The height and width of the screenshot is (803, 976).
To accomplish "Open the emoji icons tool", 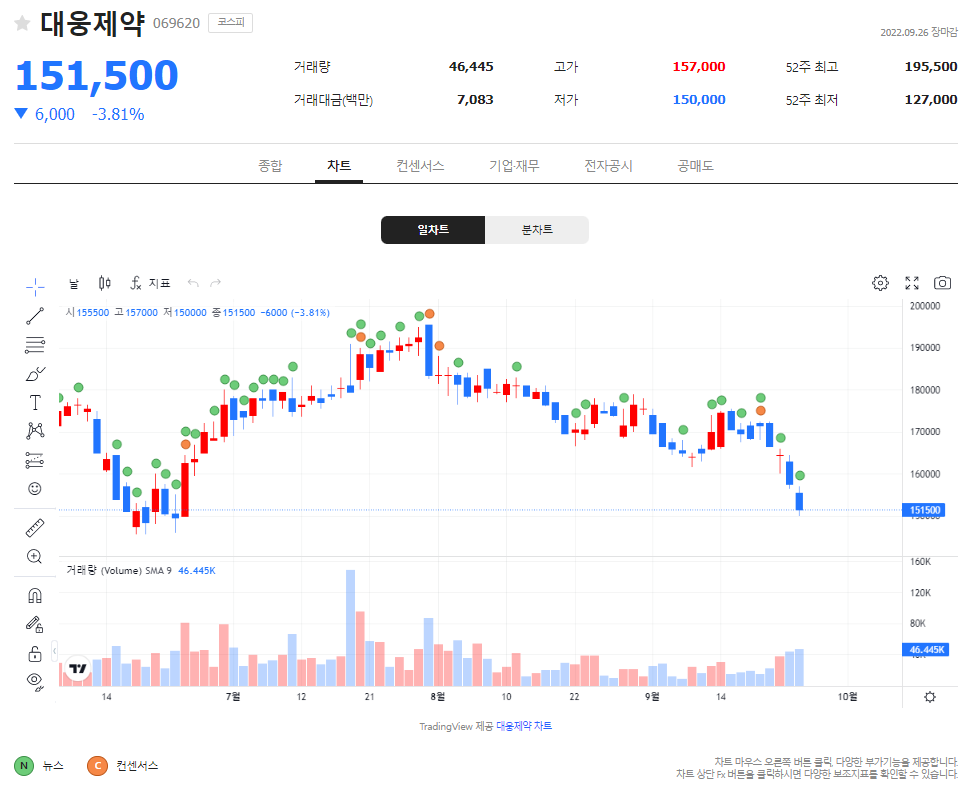I will point(35,489).
